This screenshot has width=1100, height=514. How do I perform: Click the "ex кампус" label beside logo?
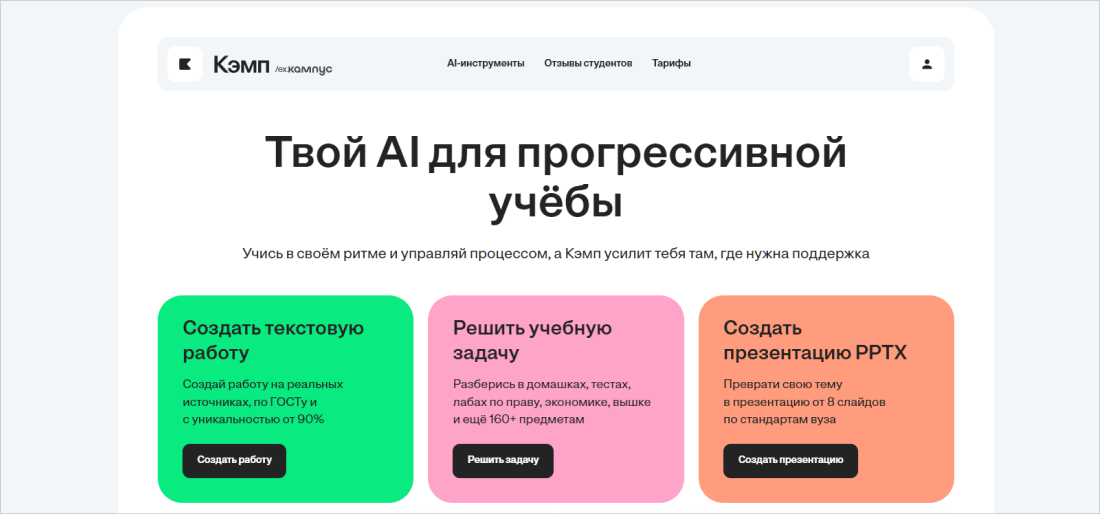pos(303,68)
